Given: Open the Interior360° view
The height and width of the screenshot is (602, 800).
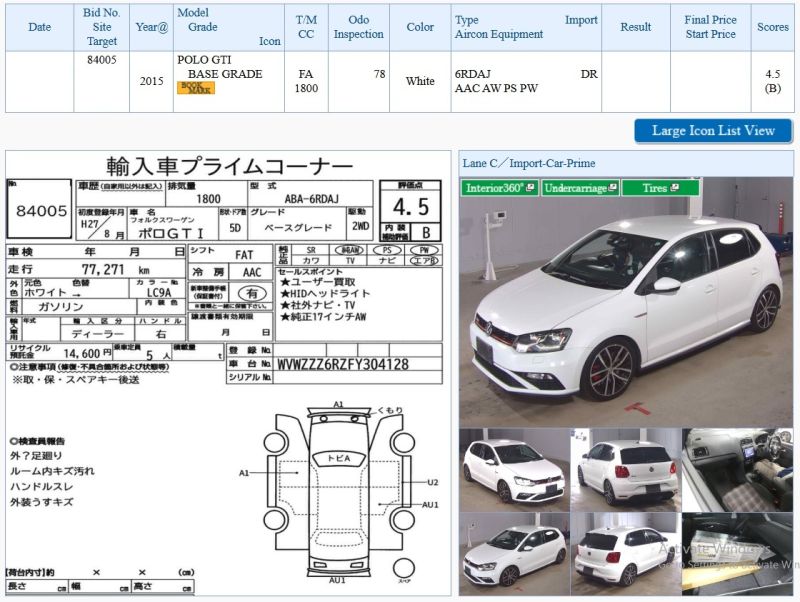Looking at the screenshot, I should tap(499, 188).
